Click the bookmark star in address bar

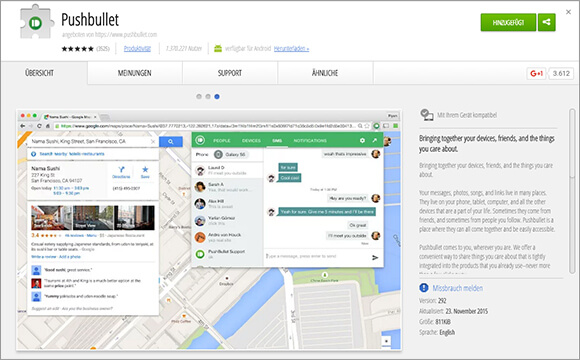click(367, 126)
